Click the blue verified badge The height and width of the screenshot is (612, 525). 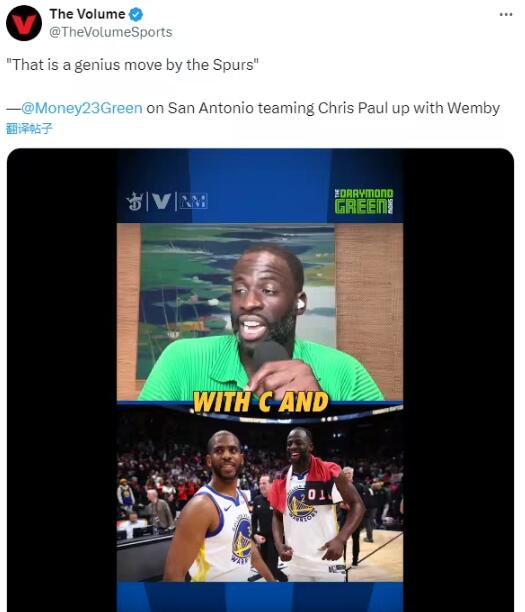[x=136, y=14]
